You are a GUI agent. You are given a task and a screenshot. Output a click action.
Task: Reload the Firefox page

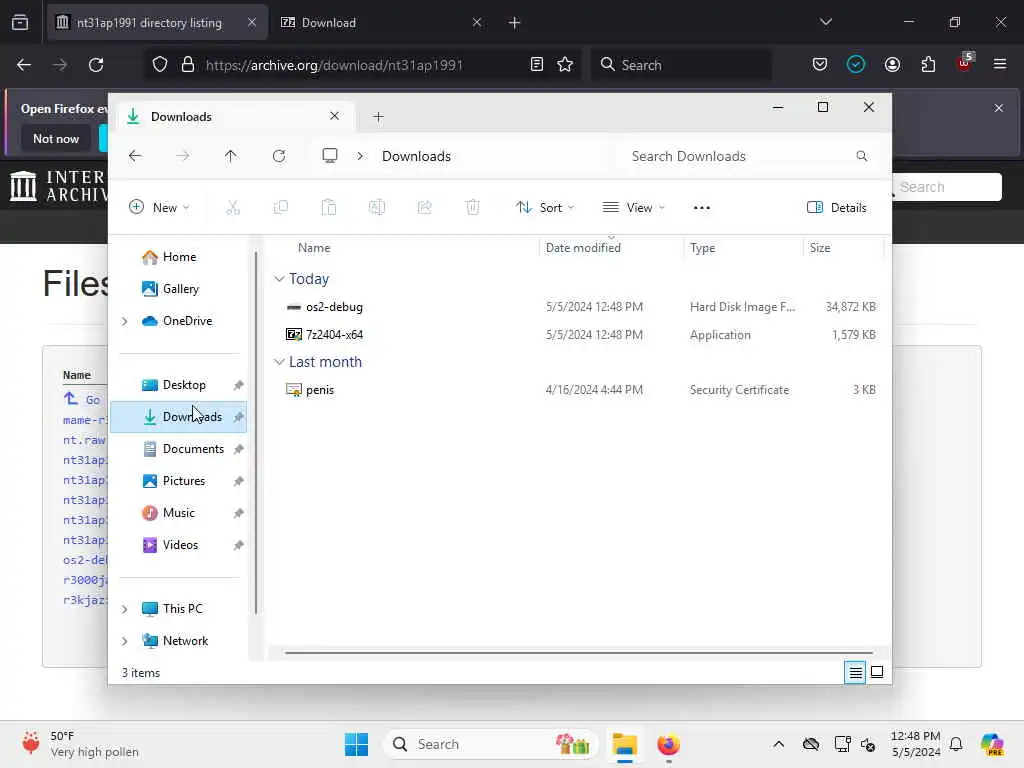(x=96, y=65)
